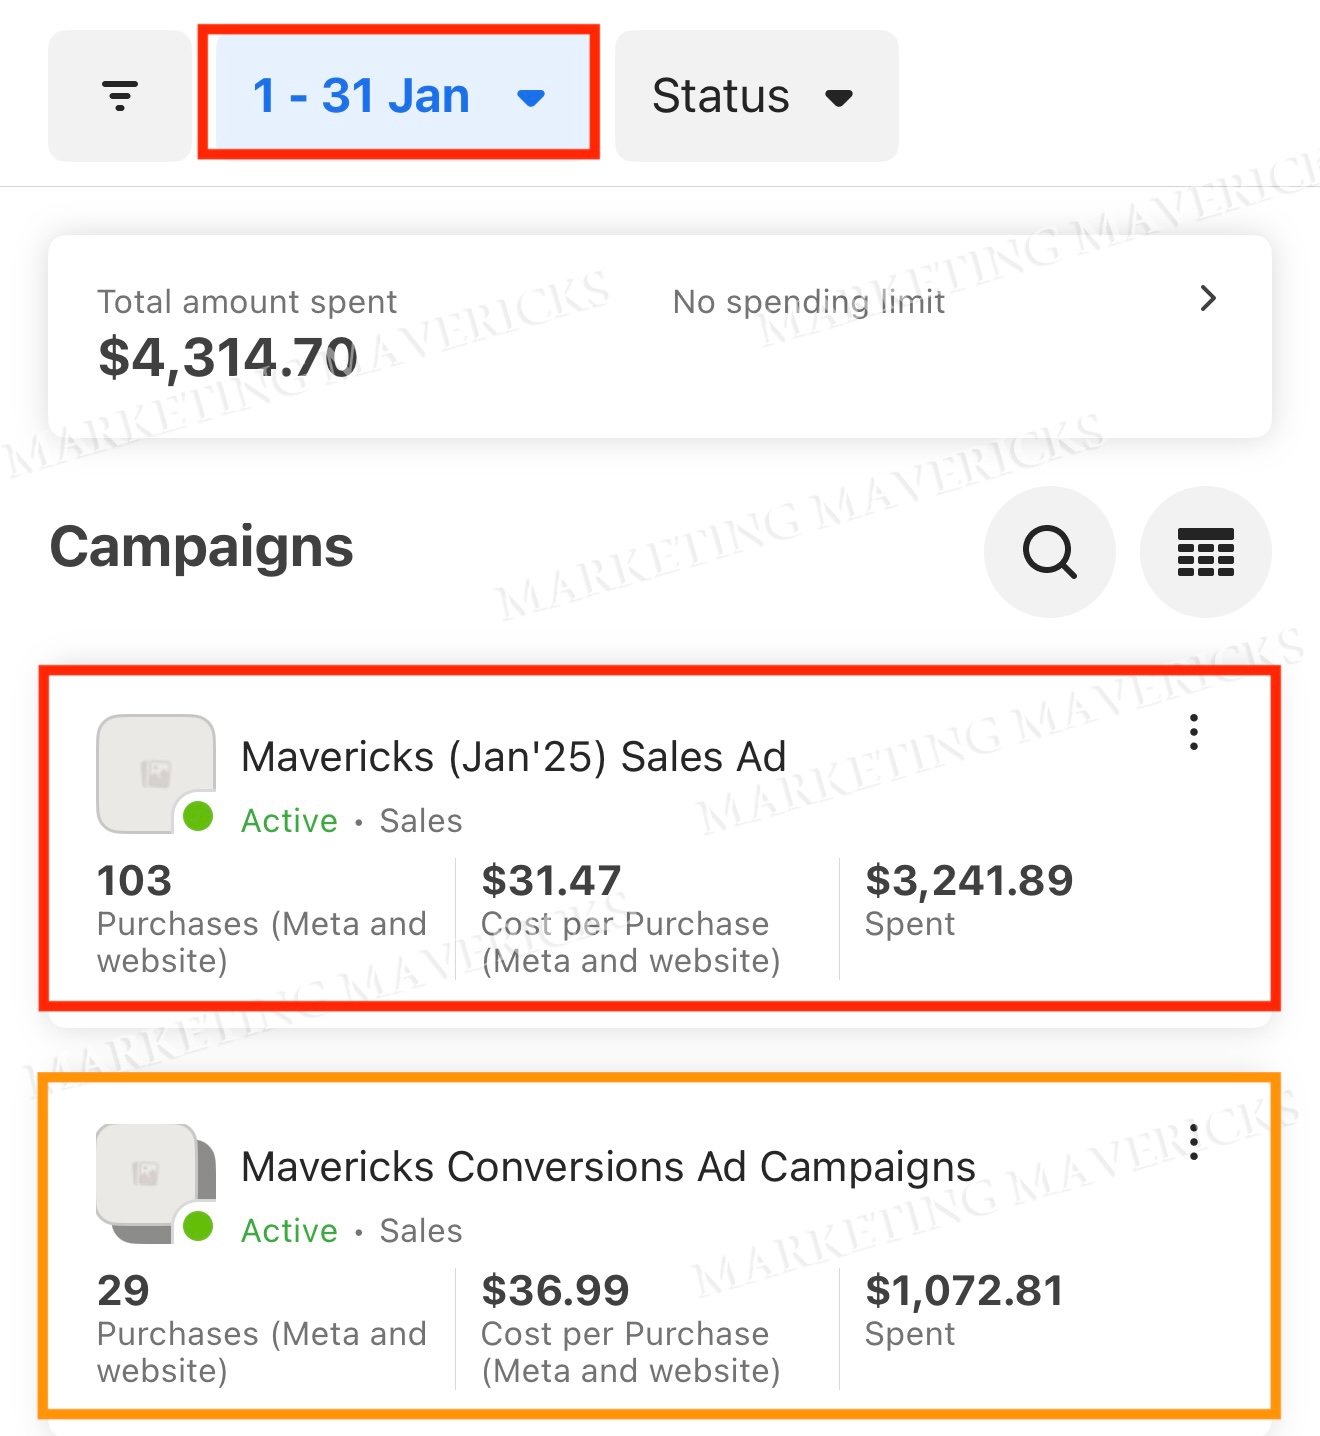Viewport: 1320px width, 1436px height.
Task: Tap the No spending limit text
Action: coord(808,301)
